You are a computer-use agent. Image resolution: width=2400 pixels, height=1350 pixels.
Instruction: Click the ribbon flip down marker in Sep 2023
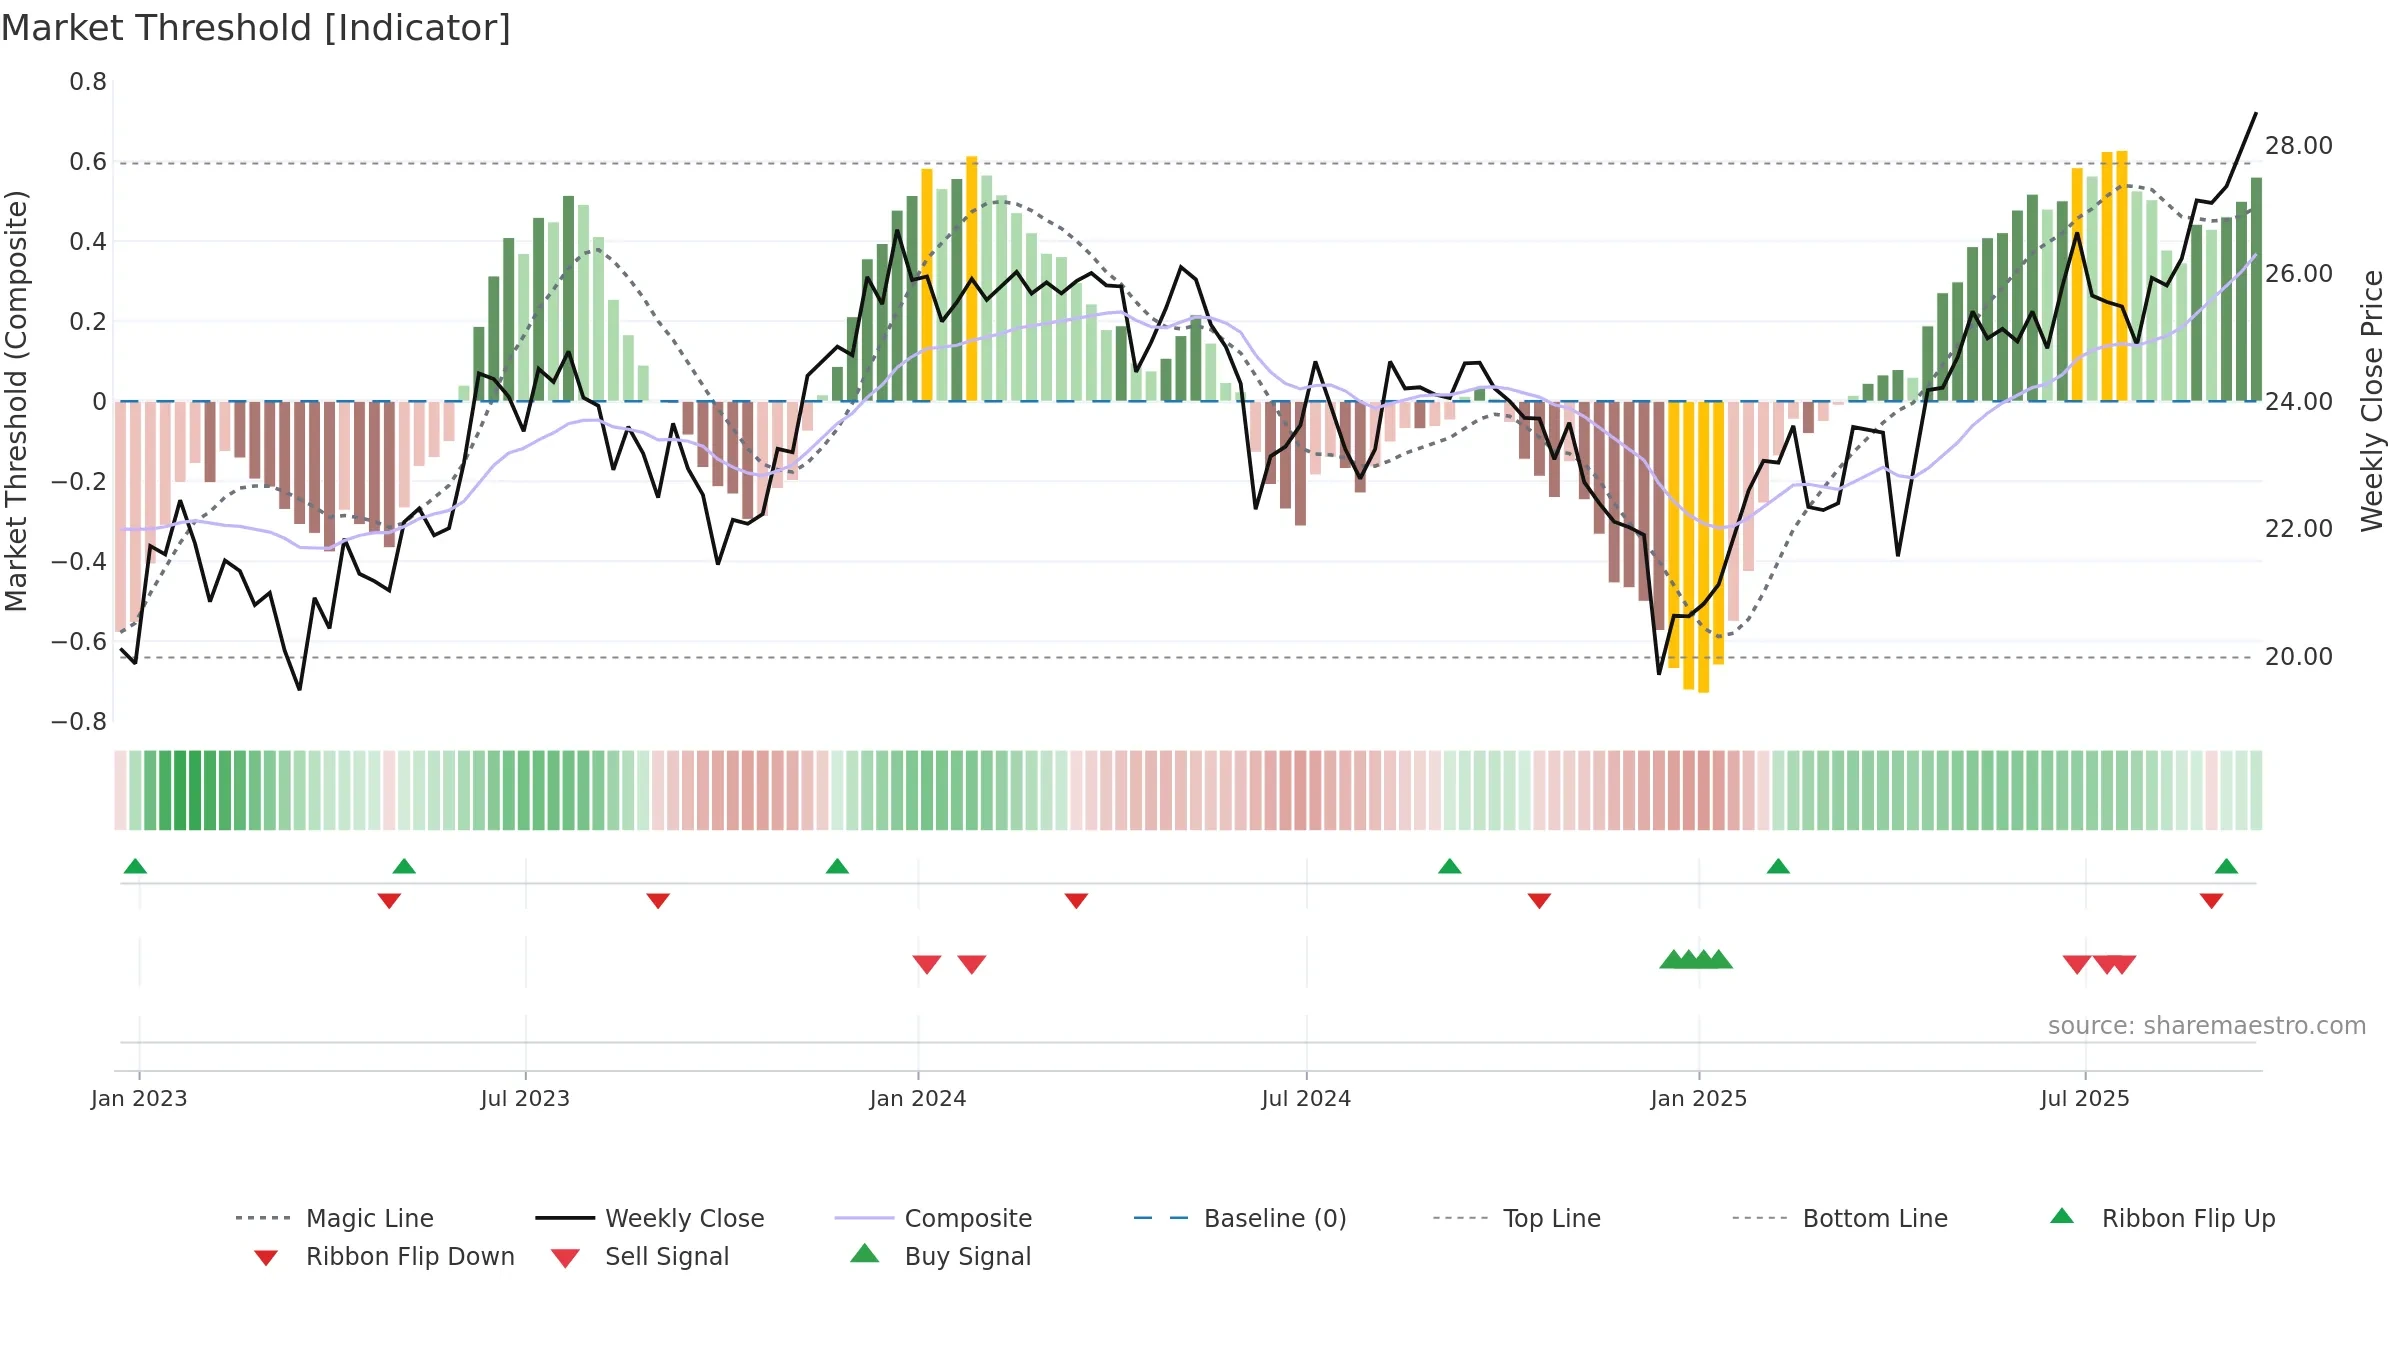(x=658, y=901)
